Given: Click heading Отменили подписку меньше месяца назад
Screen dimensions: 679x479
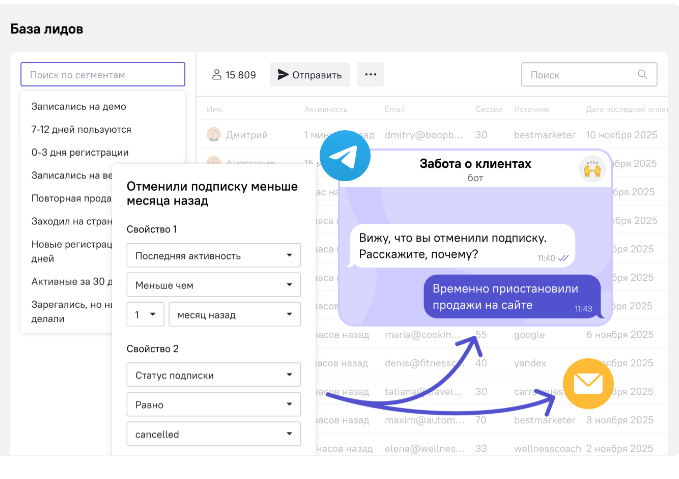Looking at the screenshot, I should click(x=212, y=193).
